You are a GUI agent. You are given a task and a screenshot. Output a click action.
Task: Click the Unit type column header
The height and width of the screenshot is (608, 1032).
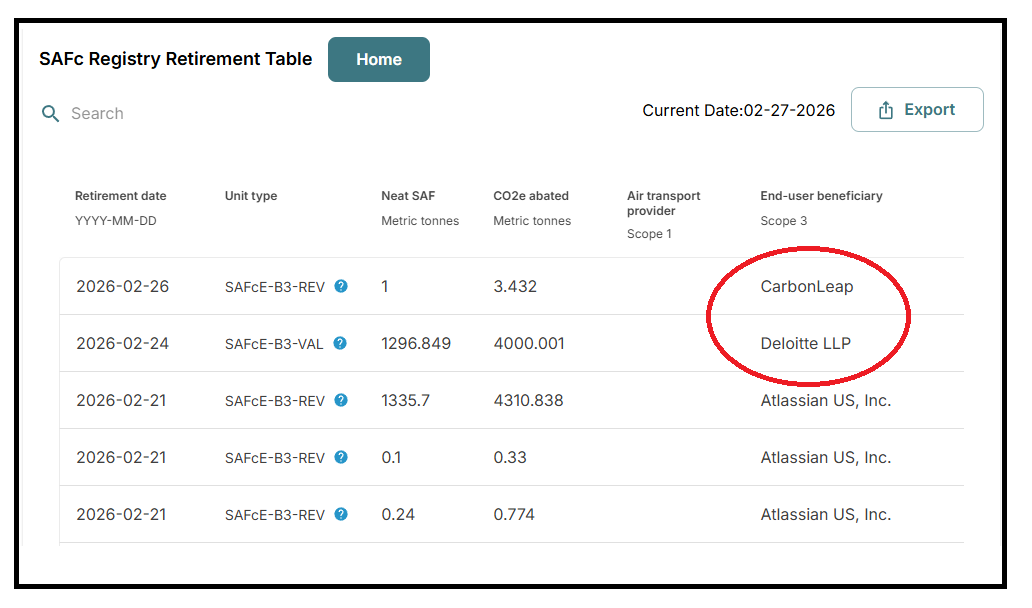250,196
